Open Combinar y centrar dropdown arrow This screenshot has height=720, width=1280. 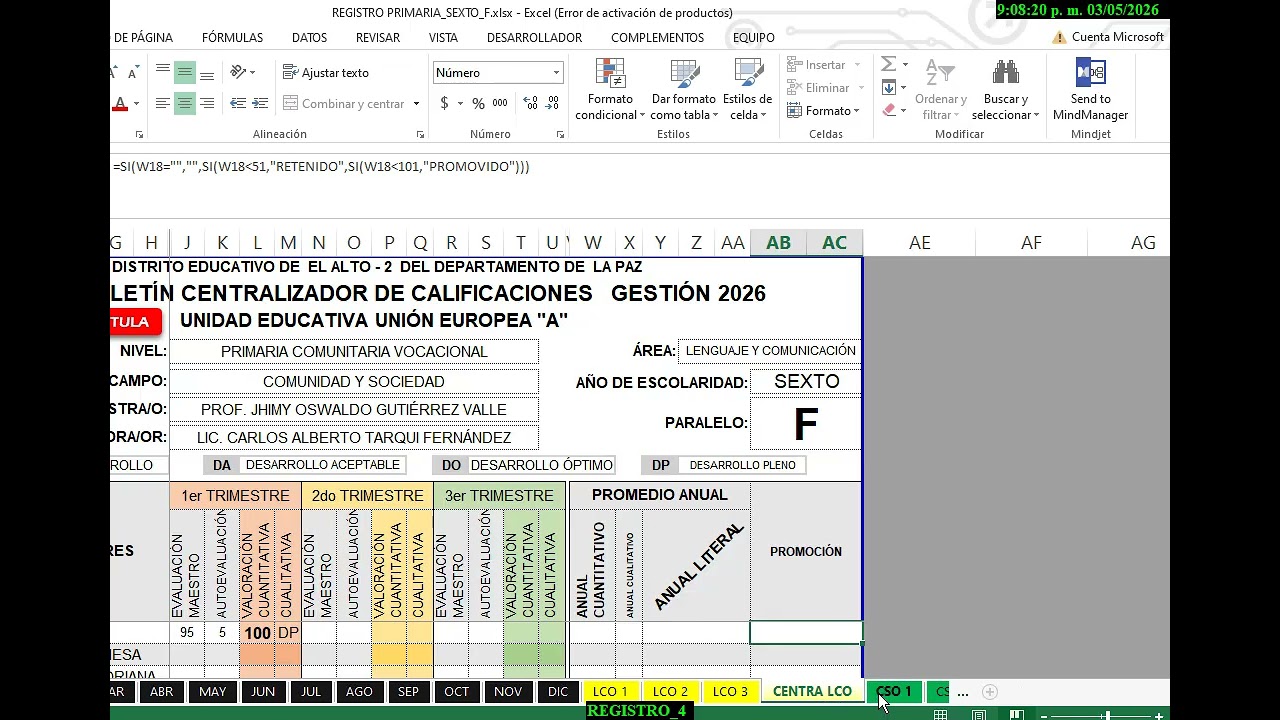point(416,103)
